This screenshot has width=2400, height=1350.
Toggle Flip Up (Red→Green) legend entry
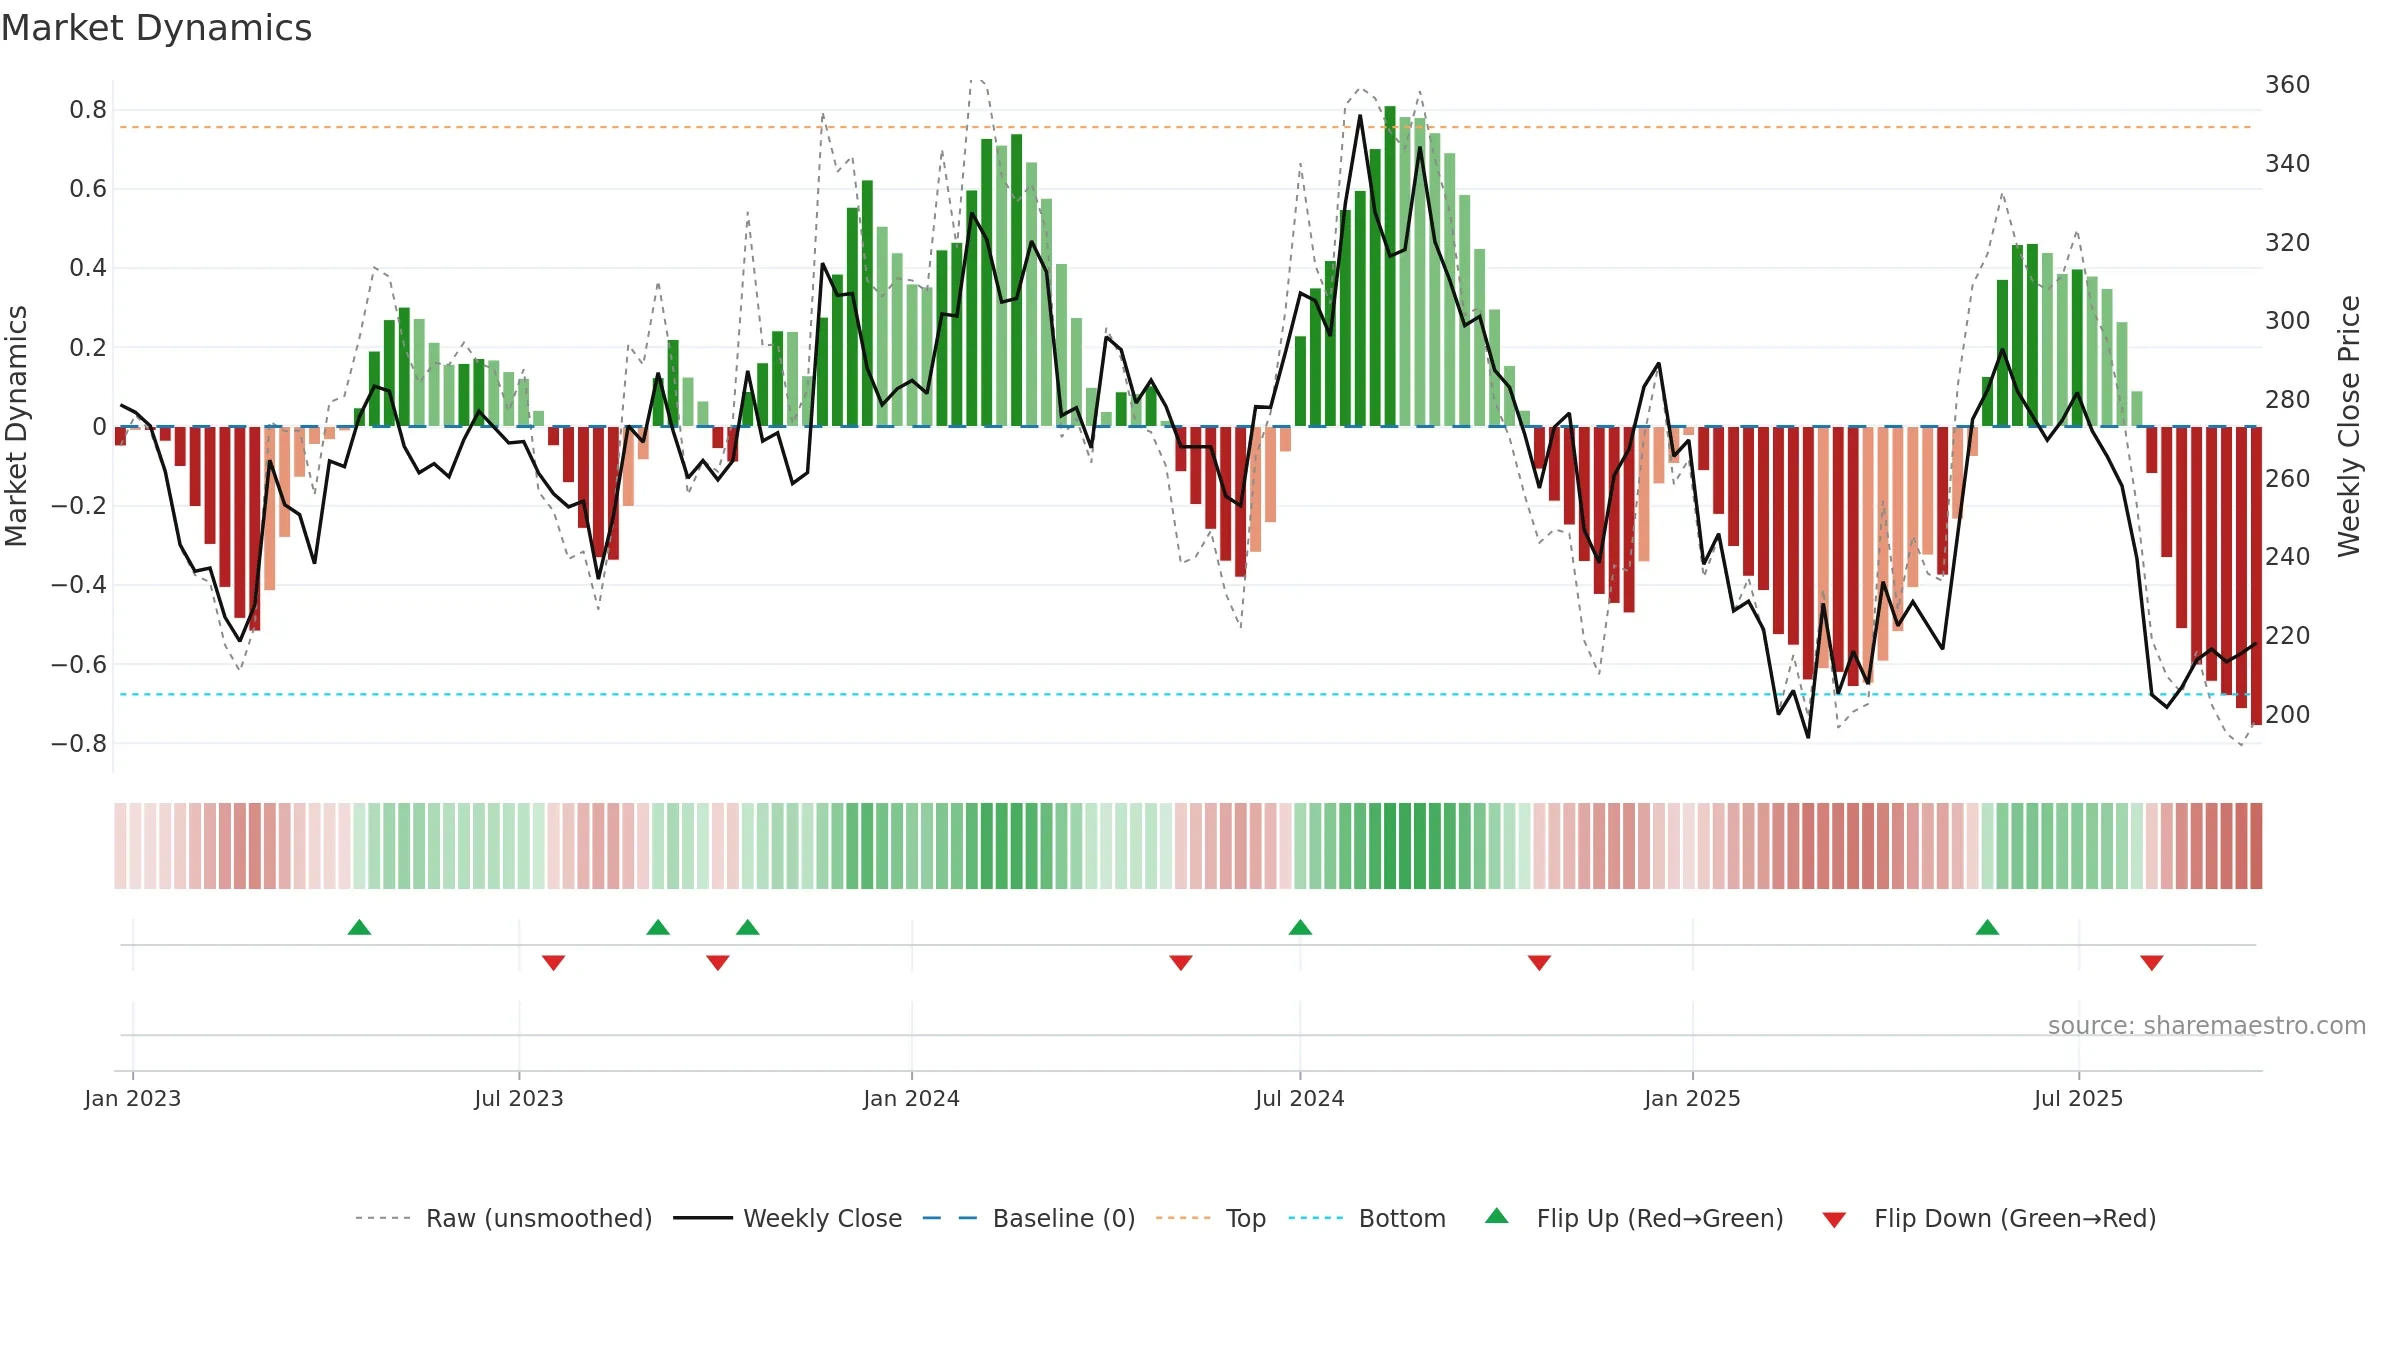click(x=1634, y=1218)
